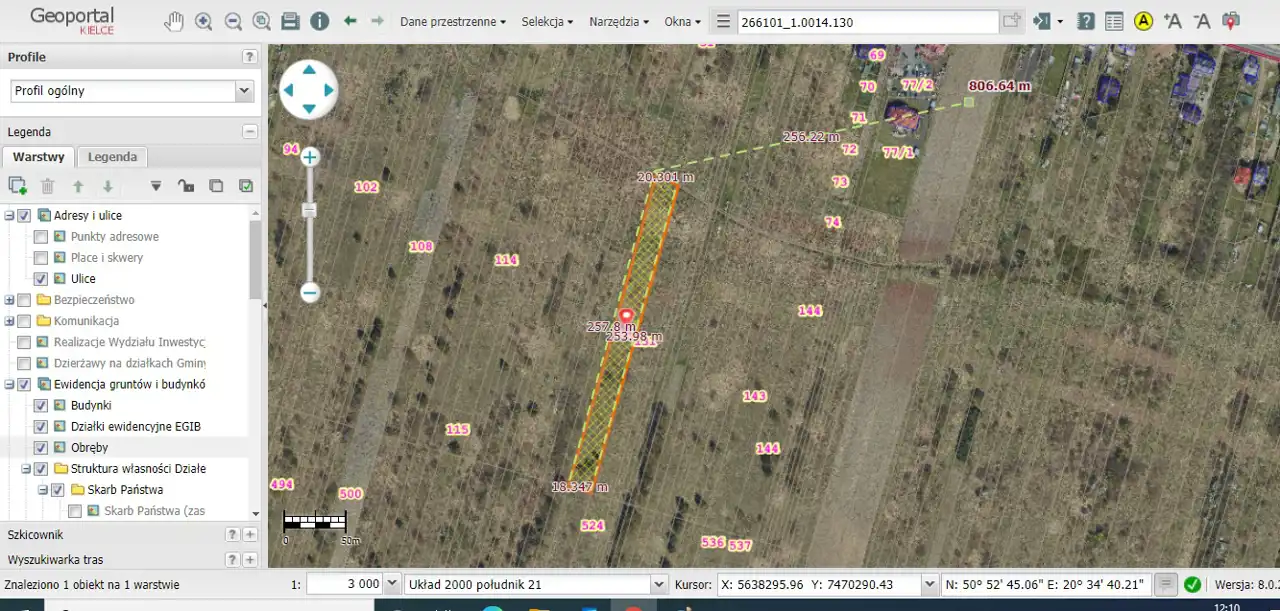Enable the Punkty adresowe layer
1280x611 pixels.
tap(41, 237)
